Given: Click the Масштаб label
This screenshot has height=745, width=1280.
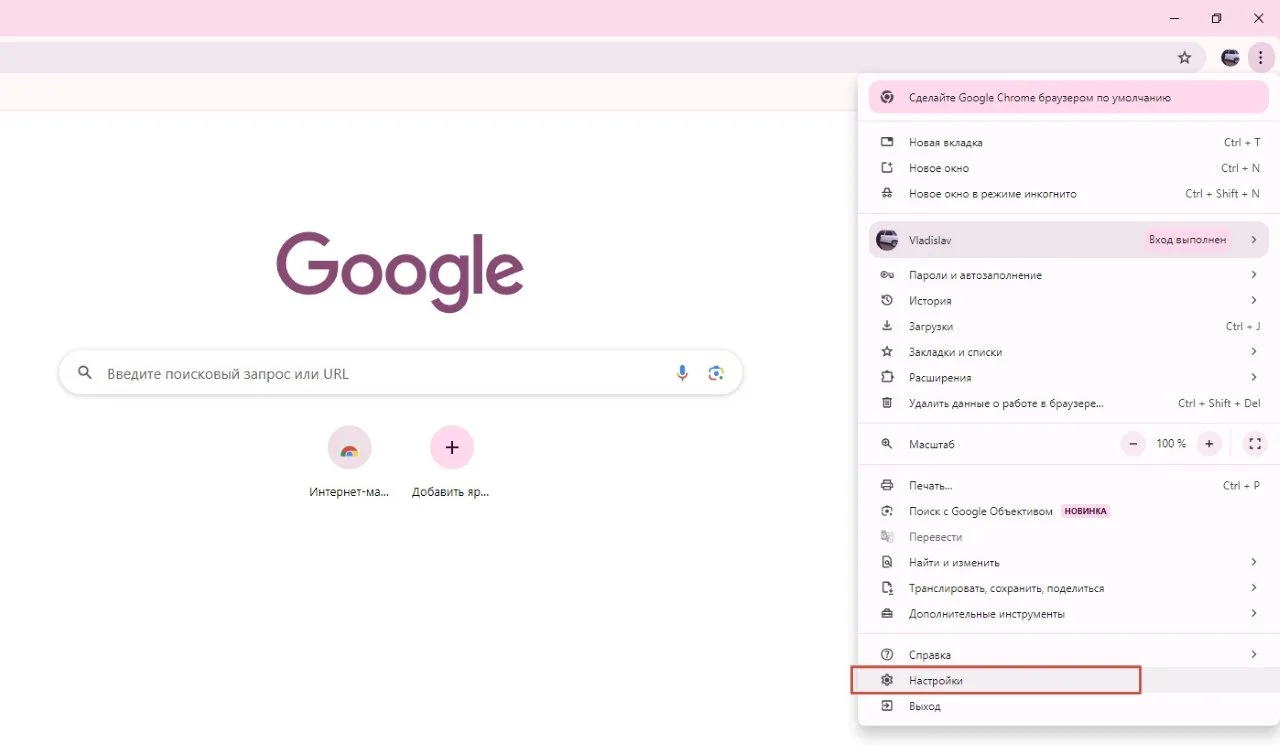Looking at the screenshot, I should 932,444.
